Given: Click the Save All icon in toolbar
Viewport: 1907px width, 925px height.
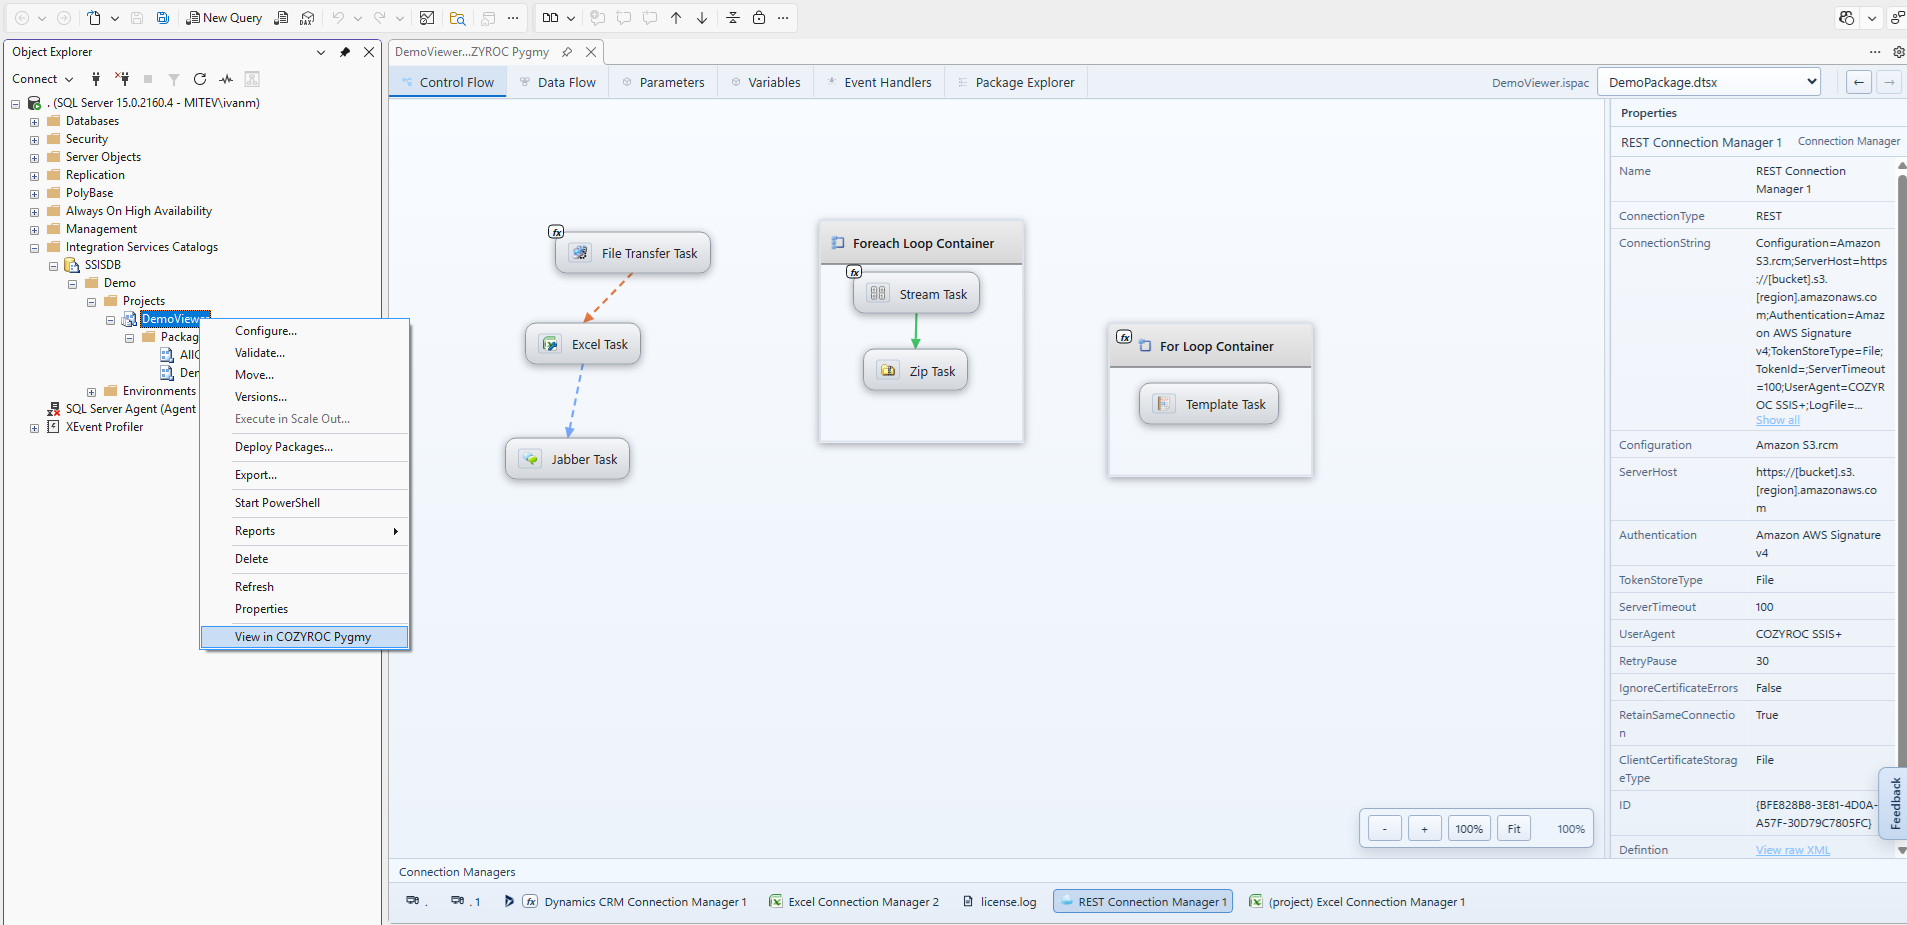Looking at the screenshot, I should (x=163, y=18).
